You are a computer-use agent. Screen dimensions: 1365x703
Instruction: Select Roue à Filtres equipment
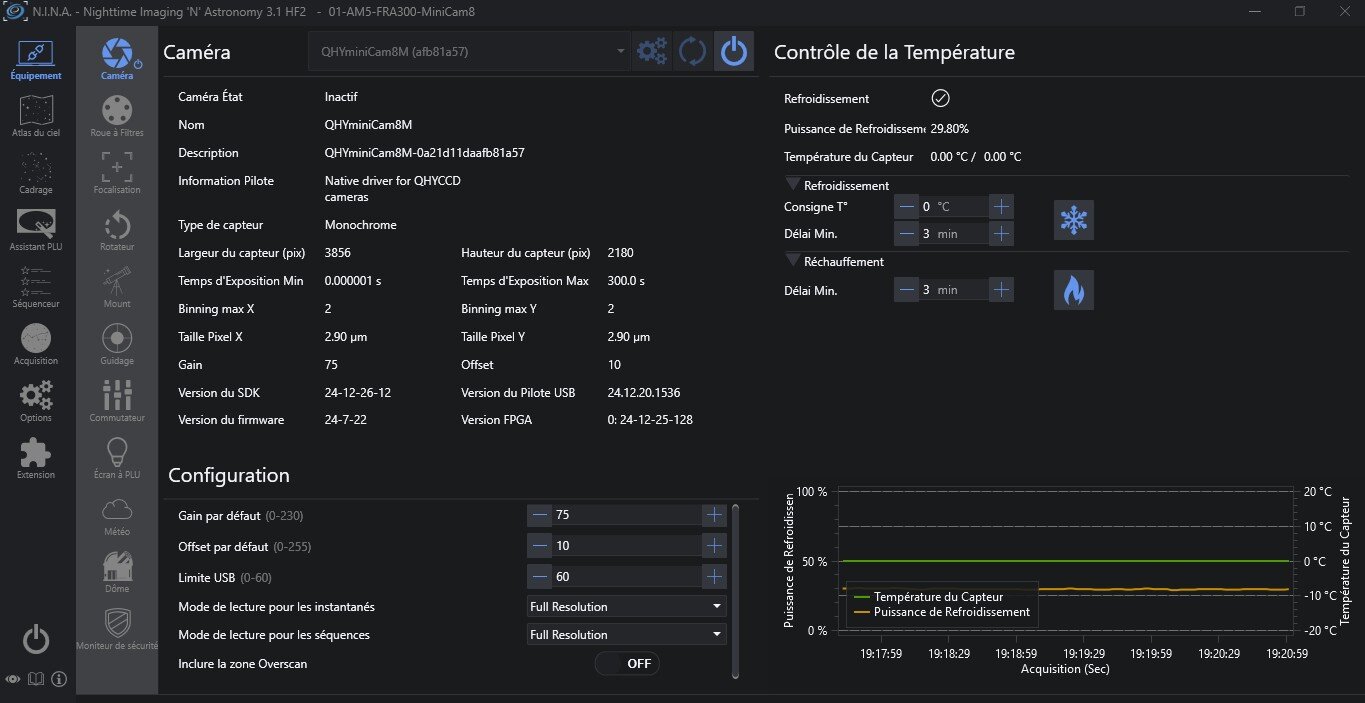(117, 117)
